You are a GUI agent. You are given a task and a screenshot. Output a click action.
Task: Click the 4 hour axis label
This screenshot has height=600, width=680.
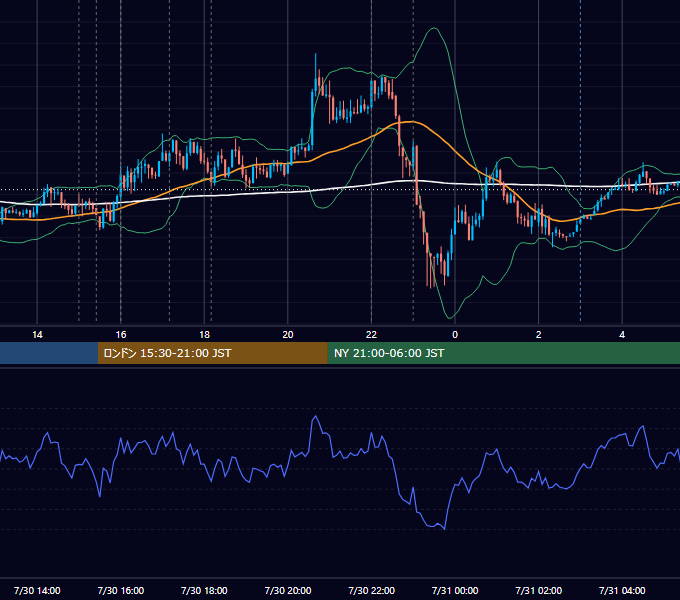[x=622, y=335]
